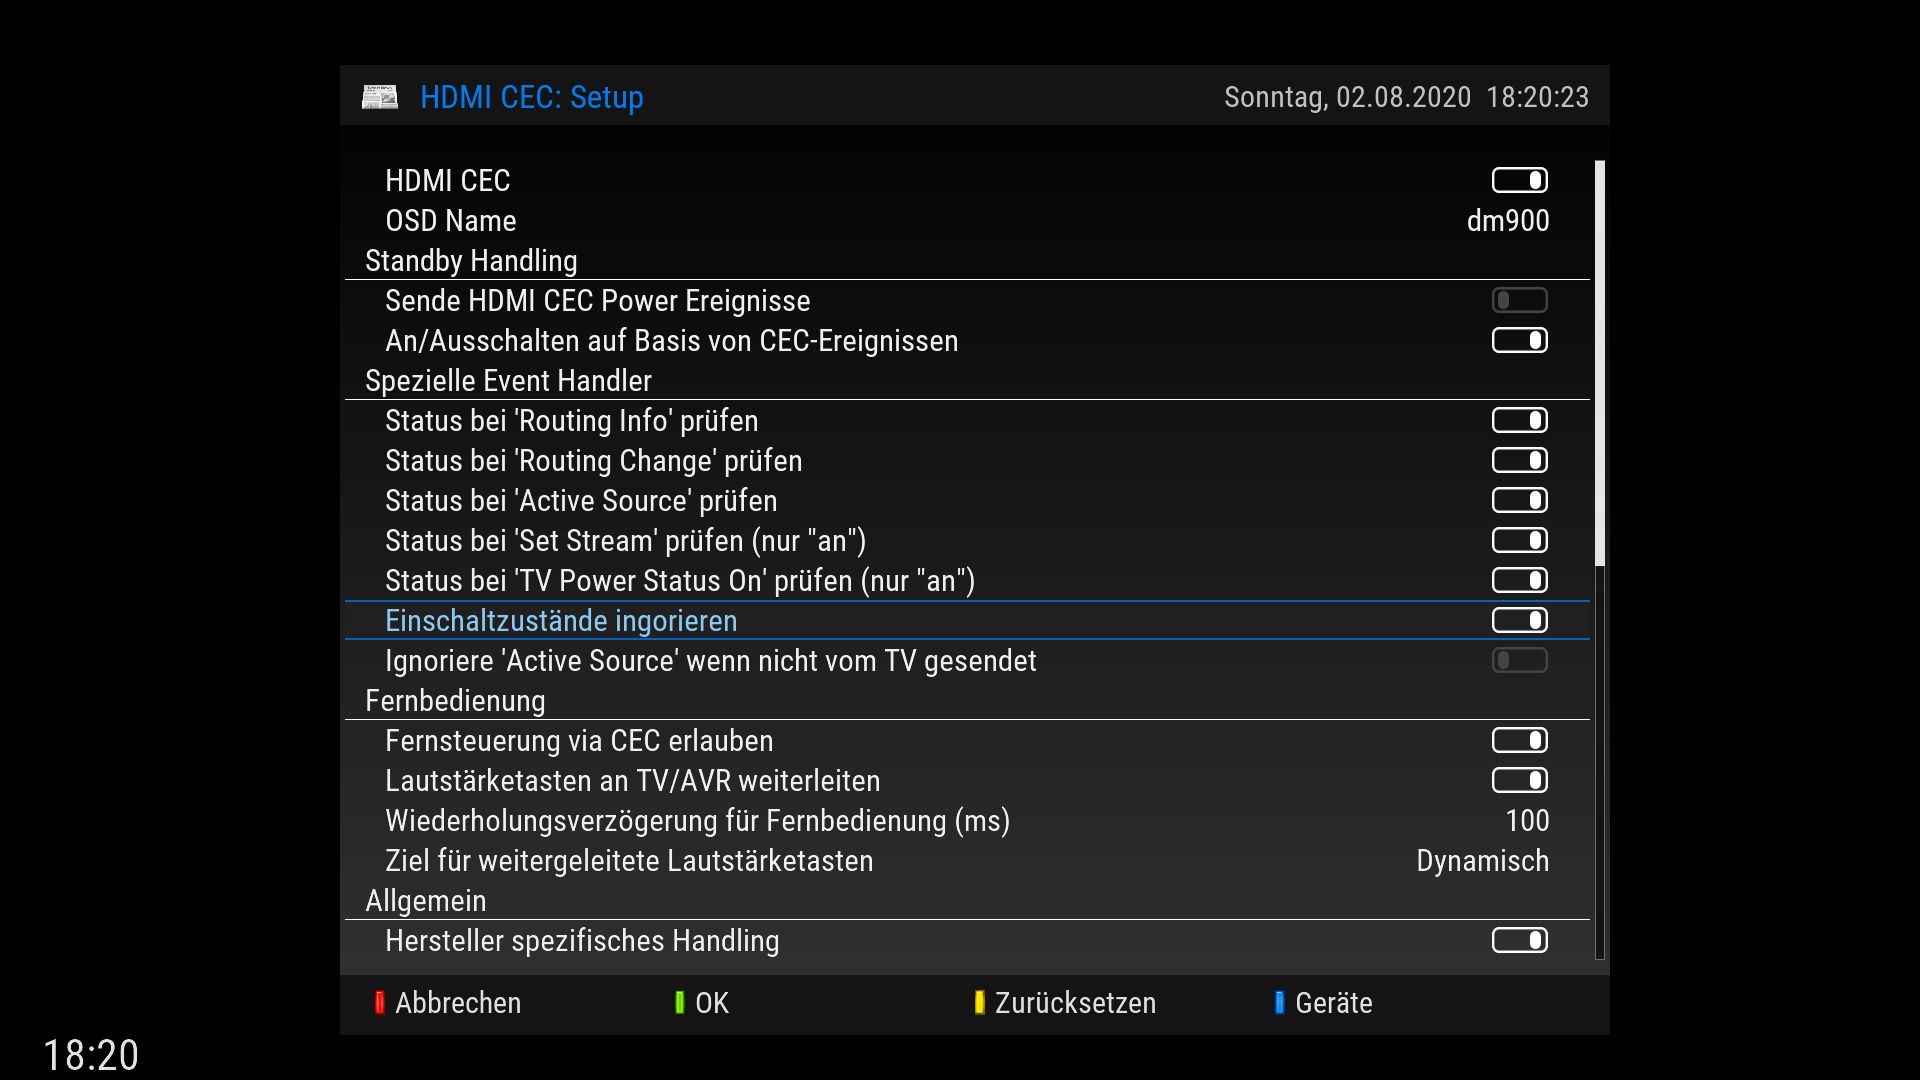Change the Dynamisch volume target value
This screenshot has height=1080, width=1920.
point(1482,861)
